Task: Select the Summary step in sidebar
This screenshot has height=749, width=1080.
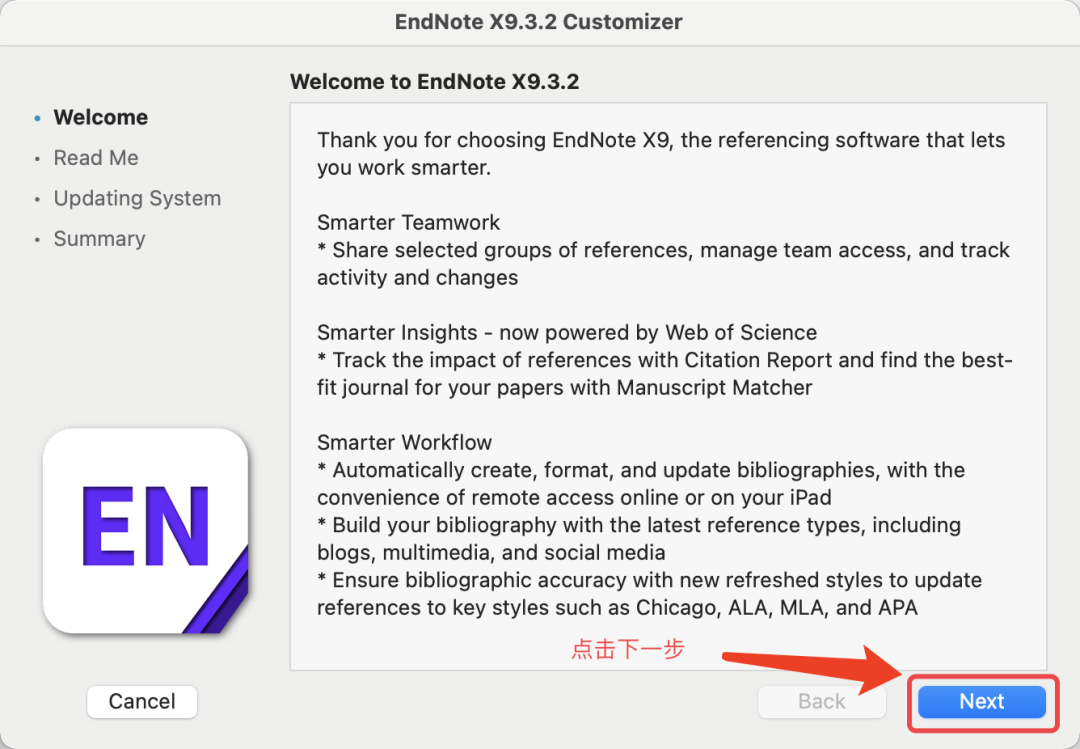Action: (99, 238)
